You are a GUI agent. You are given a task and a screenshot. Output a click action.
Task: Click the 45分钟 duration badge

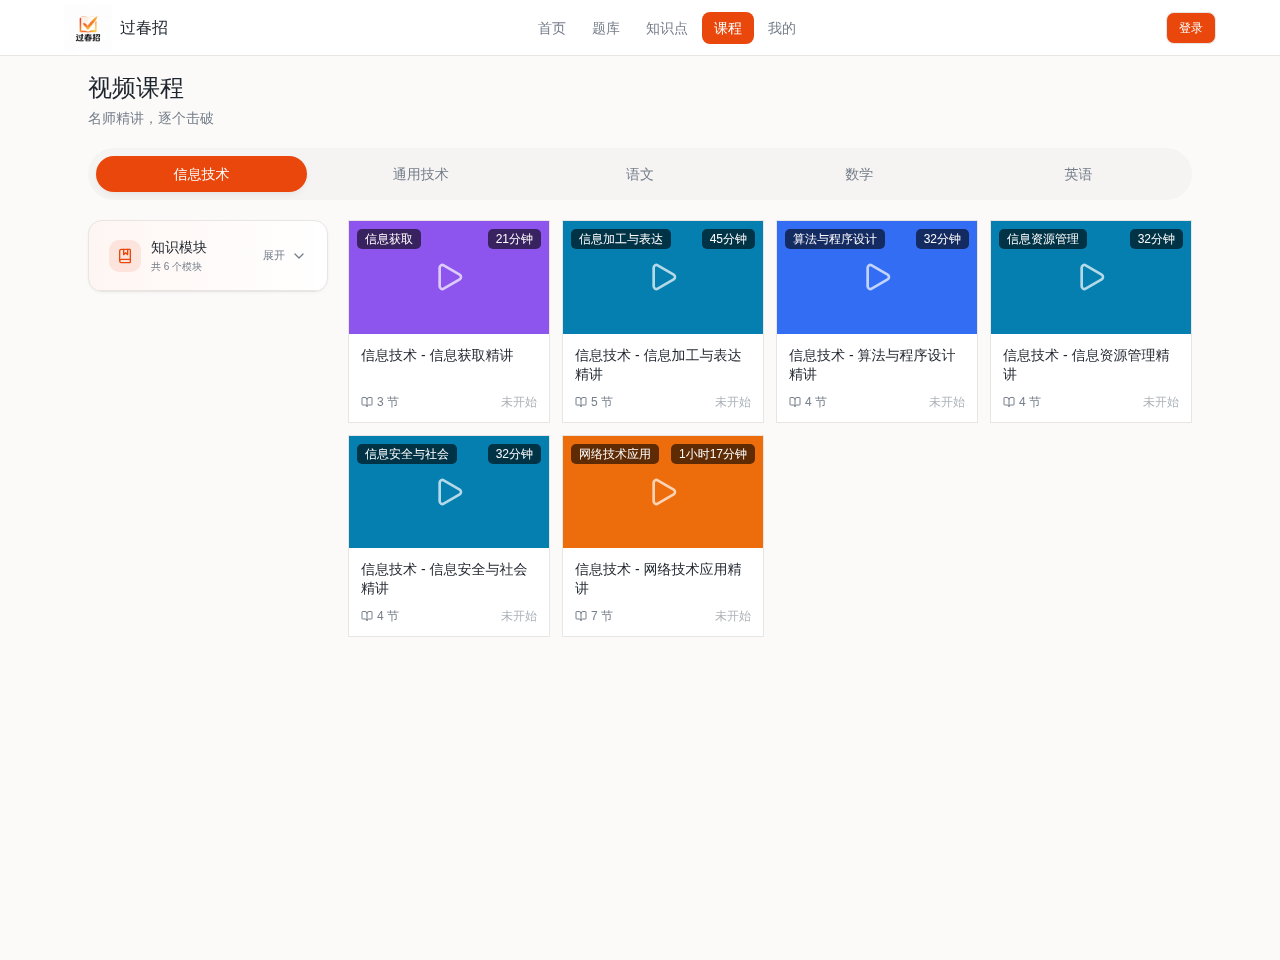pos(728,239)
